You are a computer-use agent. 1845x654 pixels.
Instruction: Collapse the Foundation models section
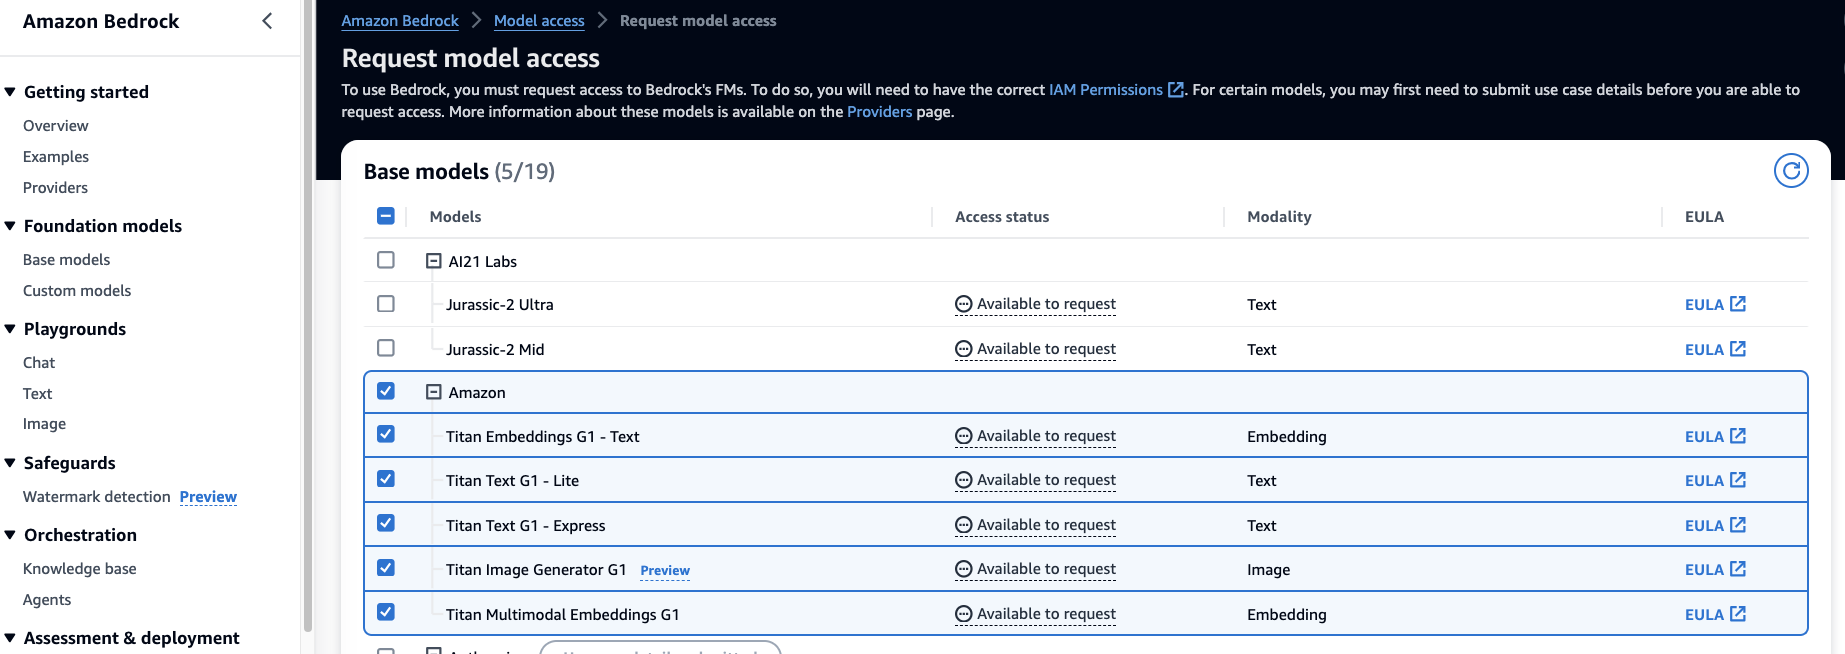coord(10,226)
